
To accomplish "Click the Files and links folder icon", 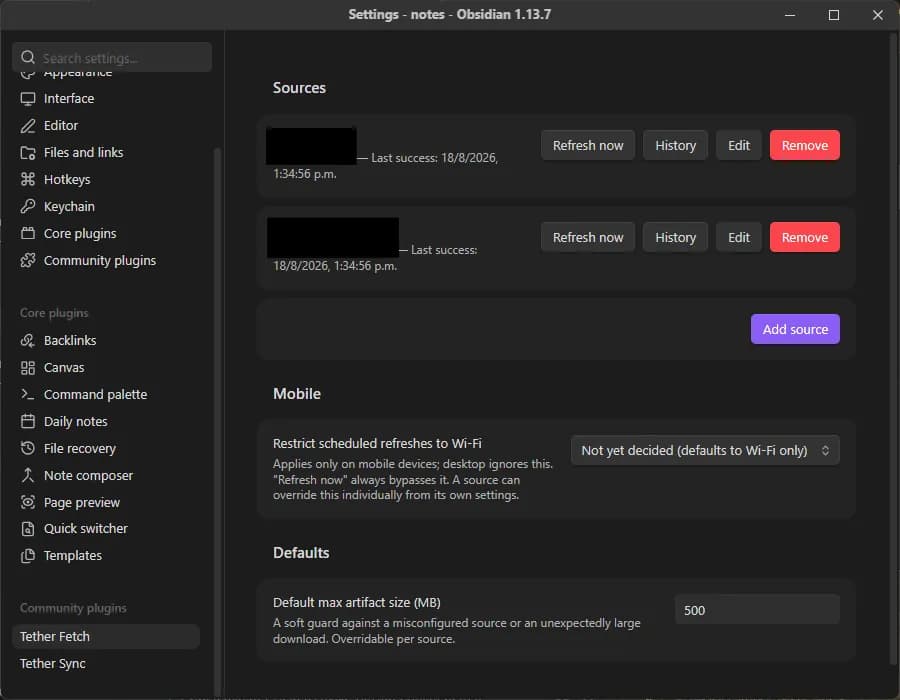I will tap(28, 153).
